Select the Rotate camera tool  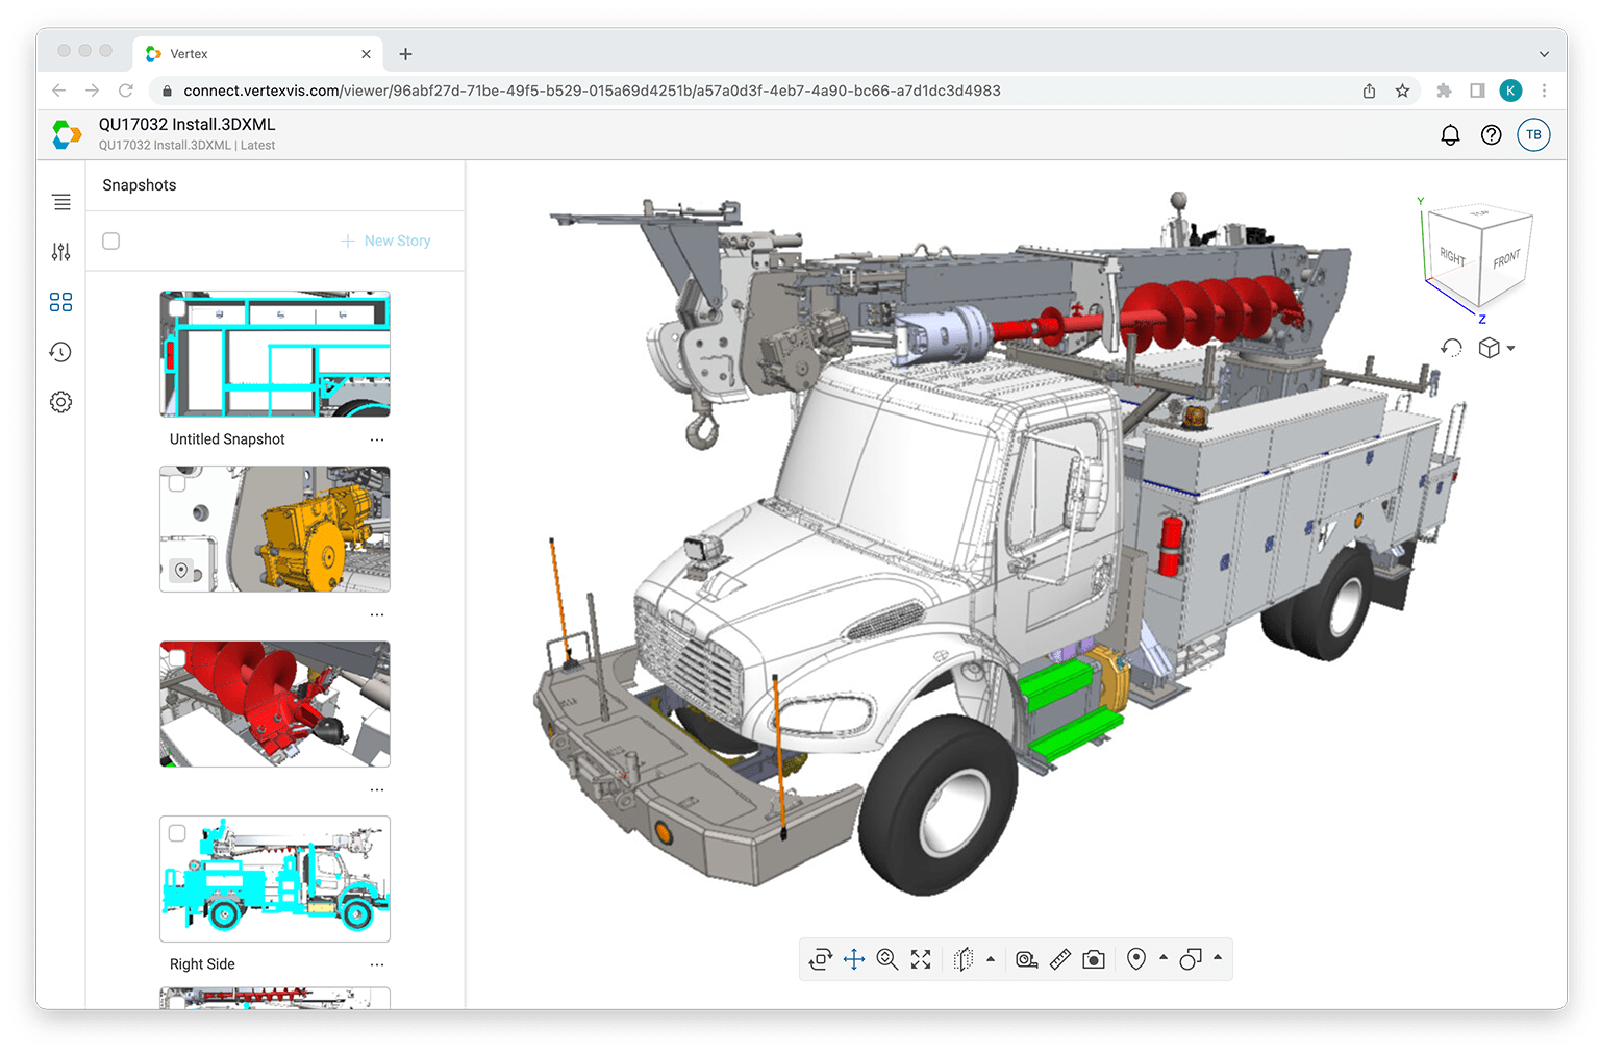point(819,959)
